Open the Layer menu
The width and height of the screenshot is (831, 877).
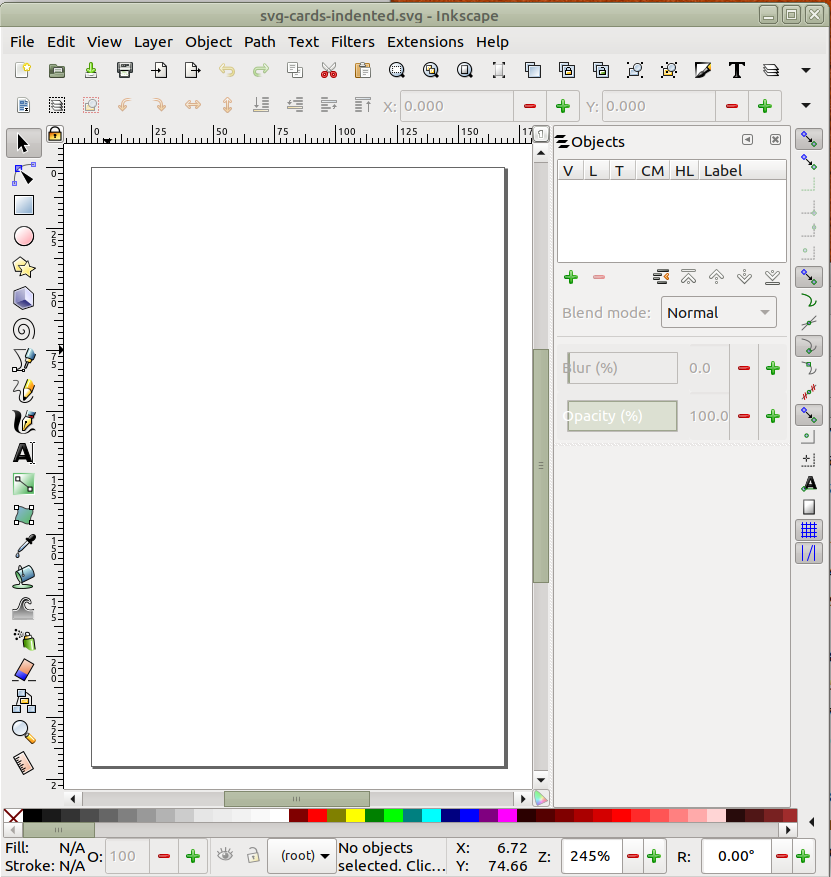point(153,42)
